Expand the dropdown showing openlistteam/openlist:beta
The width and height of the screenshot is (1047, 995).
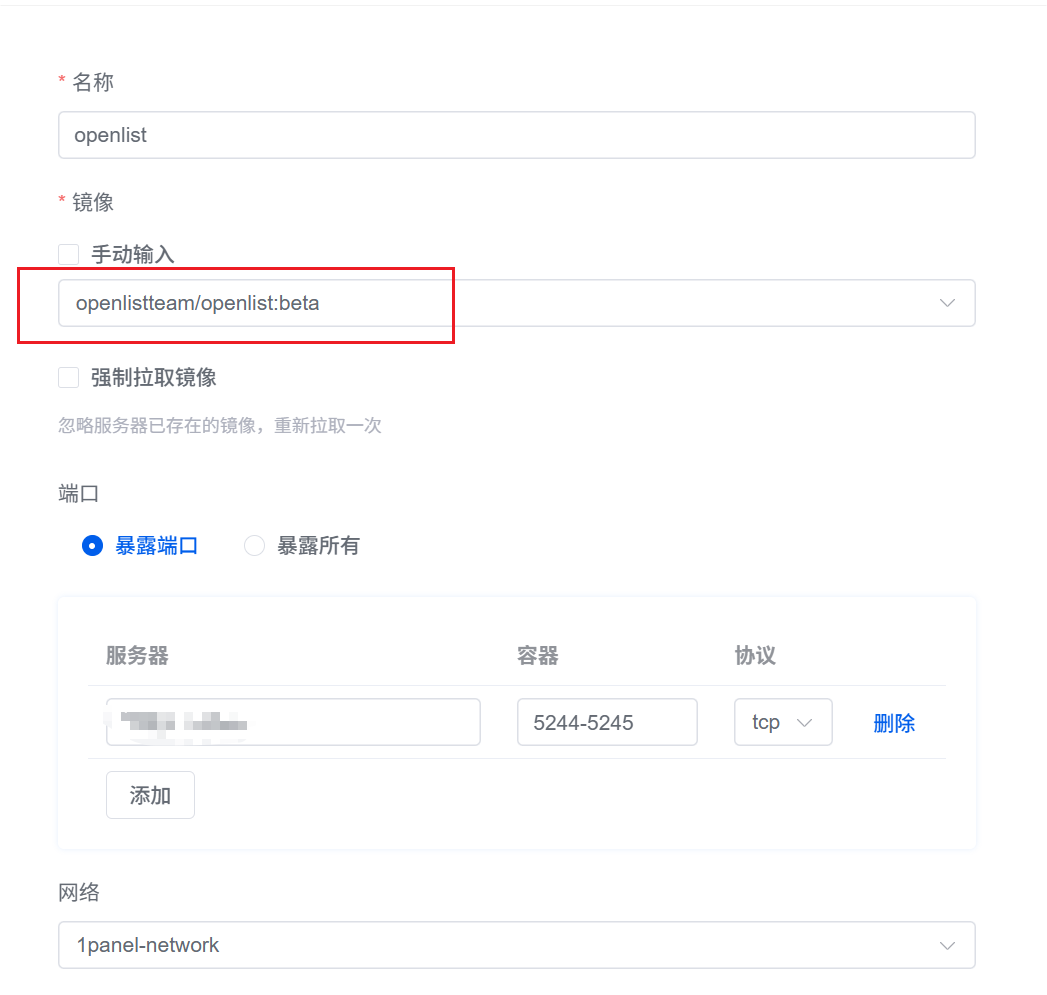(x=946, y=303)
